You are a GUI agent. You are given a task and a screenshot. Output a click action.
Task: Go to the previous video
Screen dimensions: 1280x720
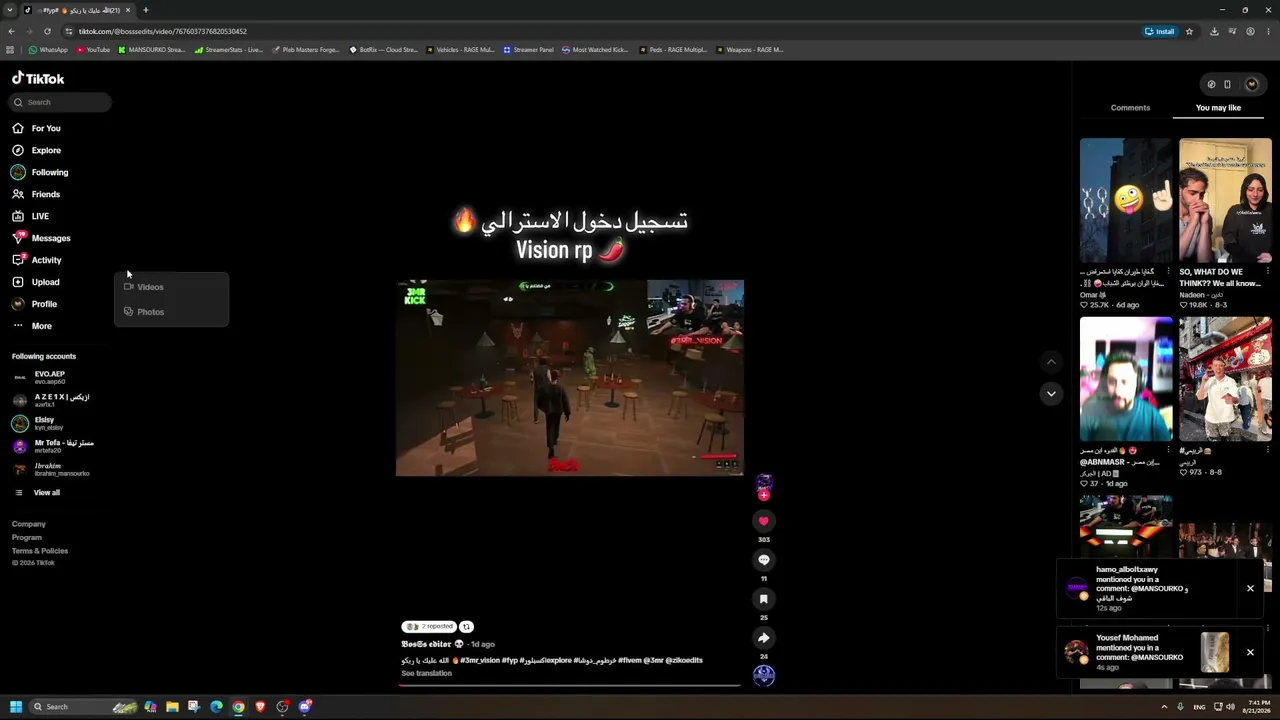(1050, 361)
